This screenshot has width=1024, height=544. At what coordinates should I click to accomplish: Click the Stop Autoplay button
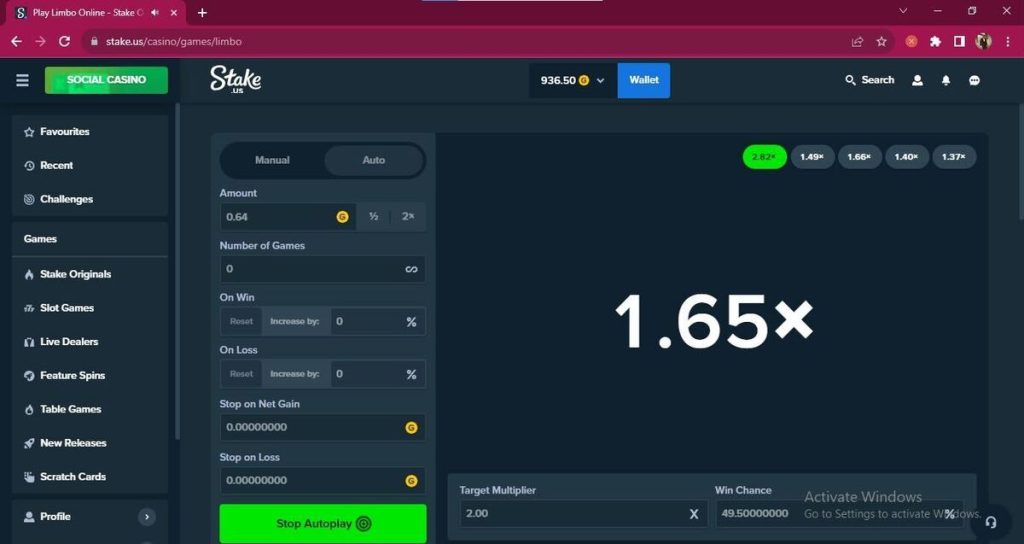323,523
